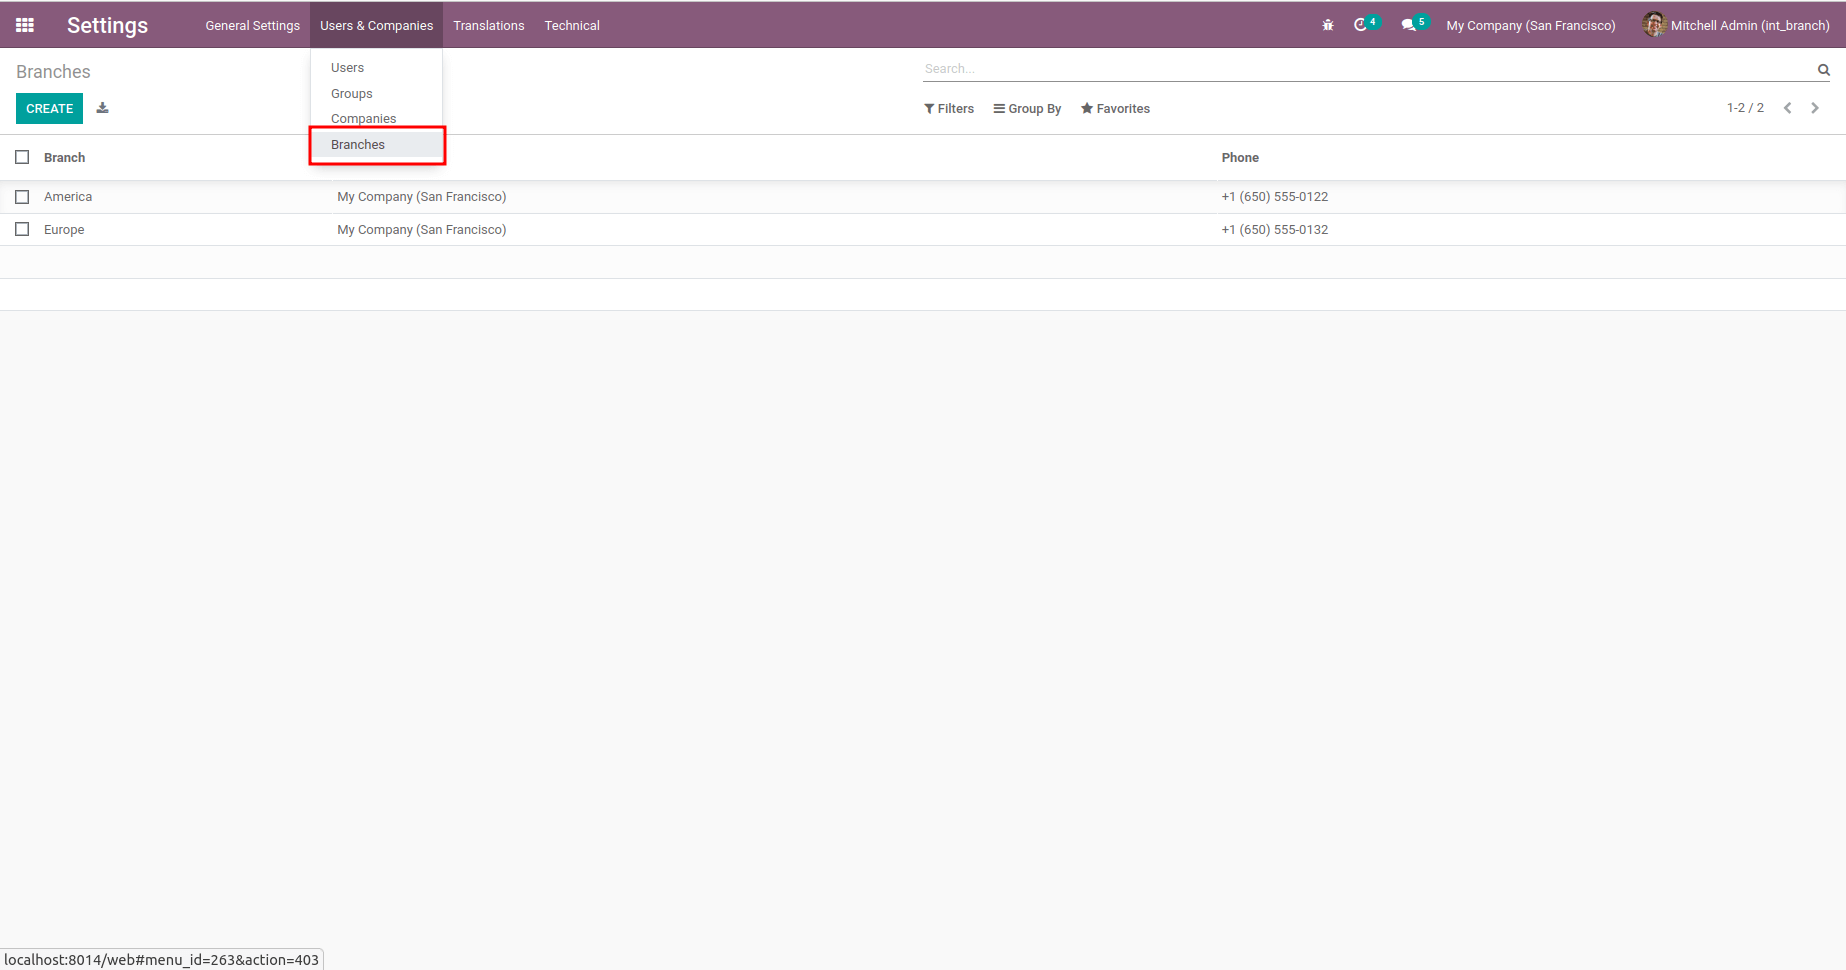Click the debug bug icon
The height and width of the screenshot is (970, 1846).
tap(1328, 25)
